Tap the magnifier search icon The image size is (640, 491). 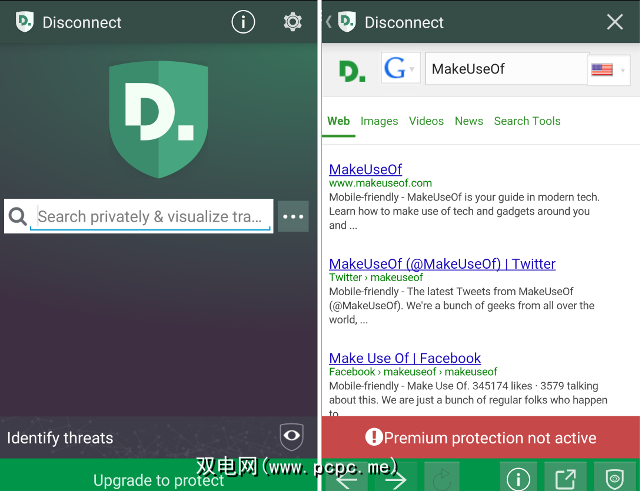coord(18,216)
